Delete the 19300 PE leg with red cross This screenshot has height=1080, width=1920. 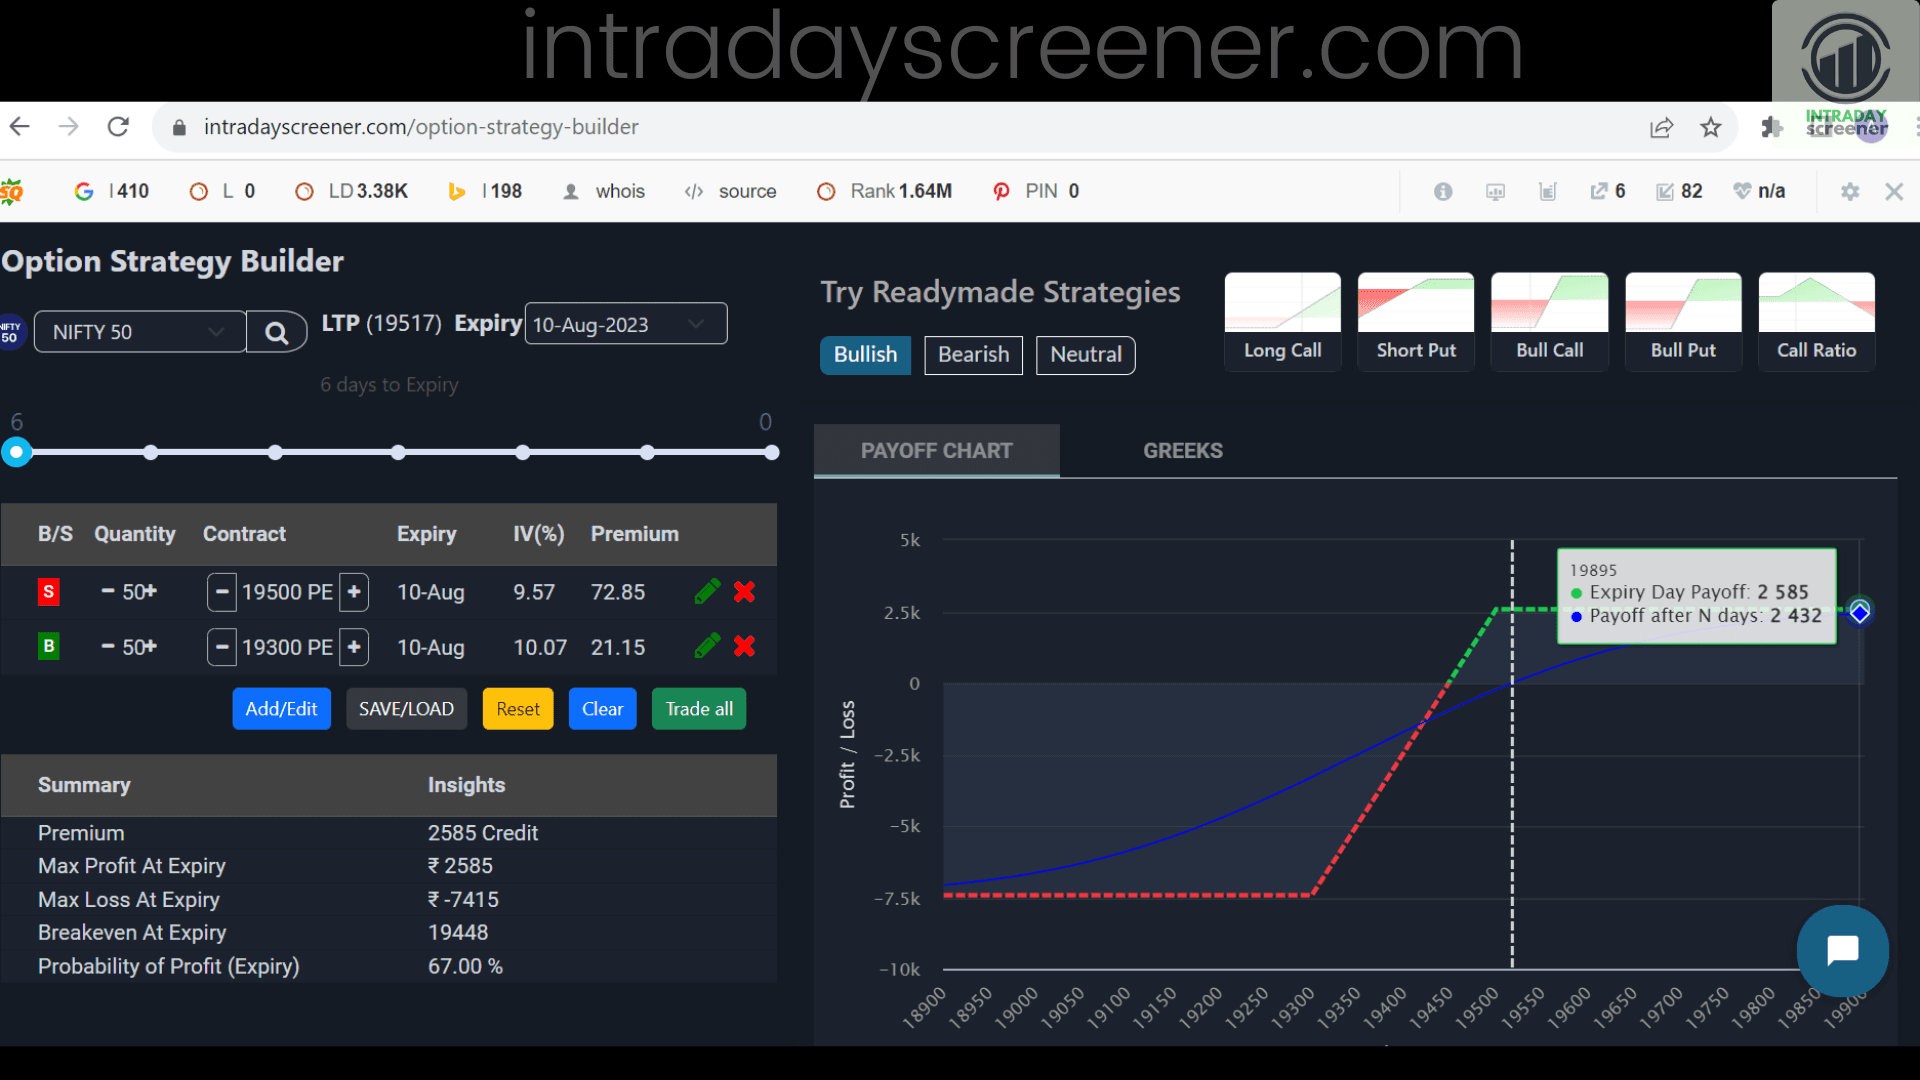coord(744,646)
